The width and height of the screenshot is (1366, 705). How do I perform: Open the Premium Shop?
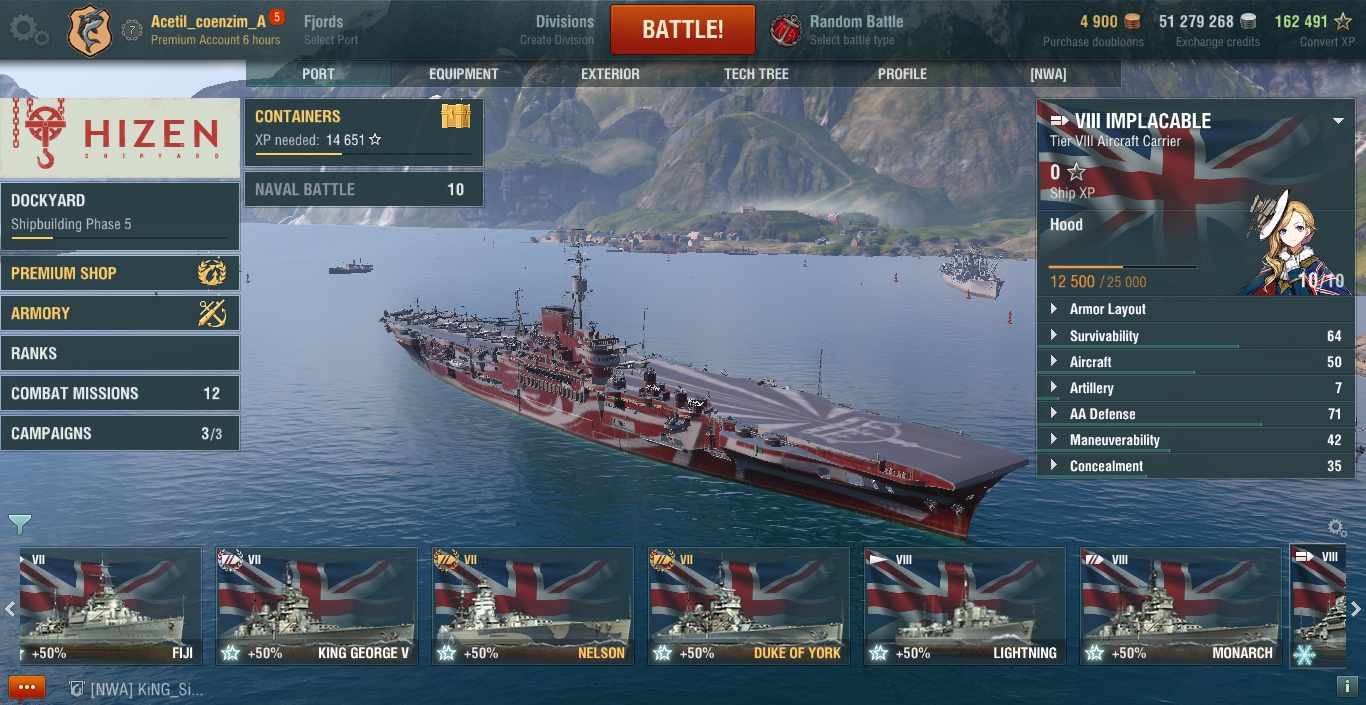(120, 273)
